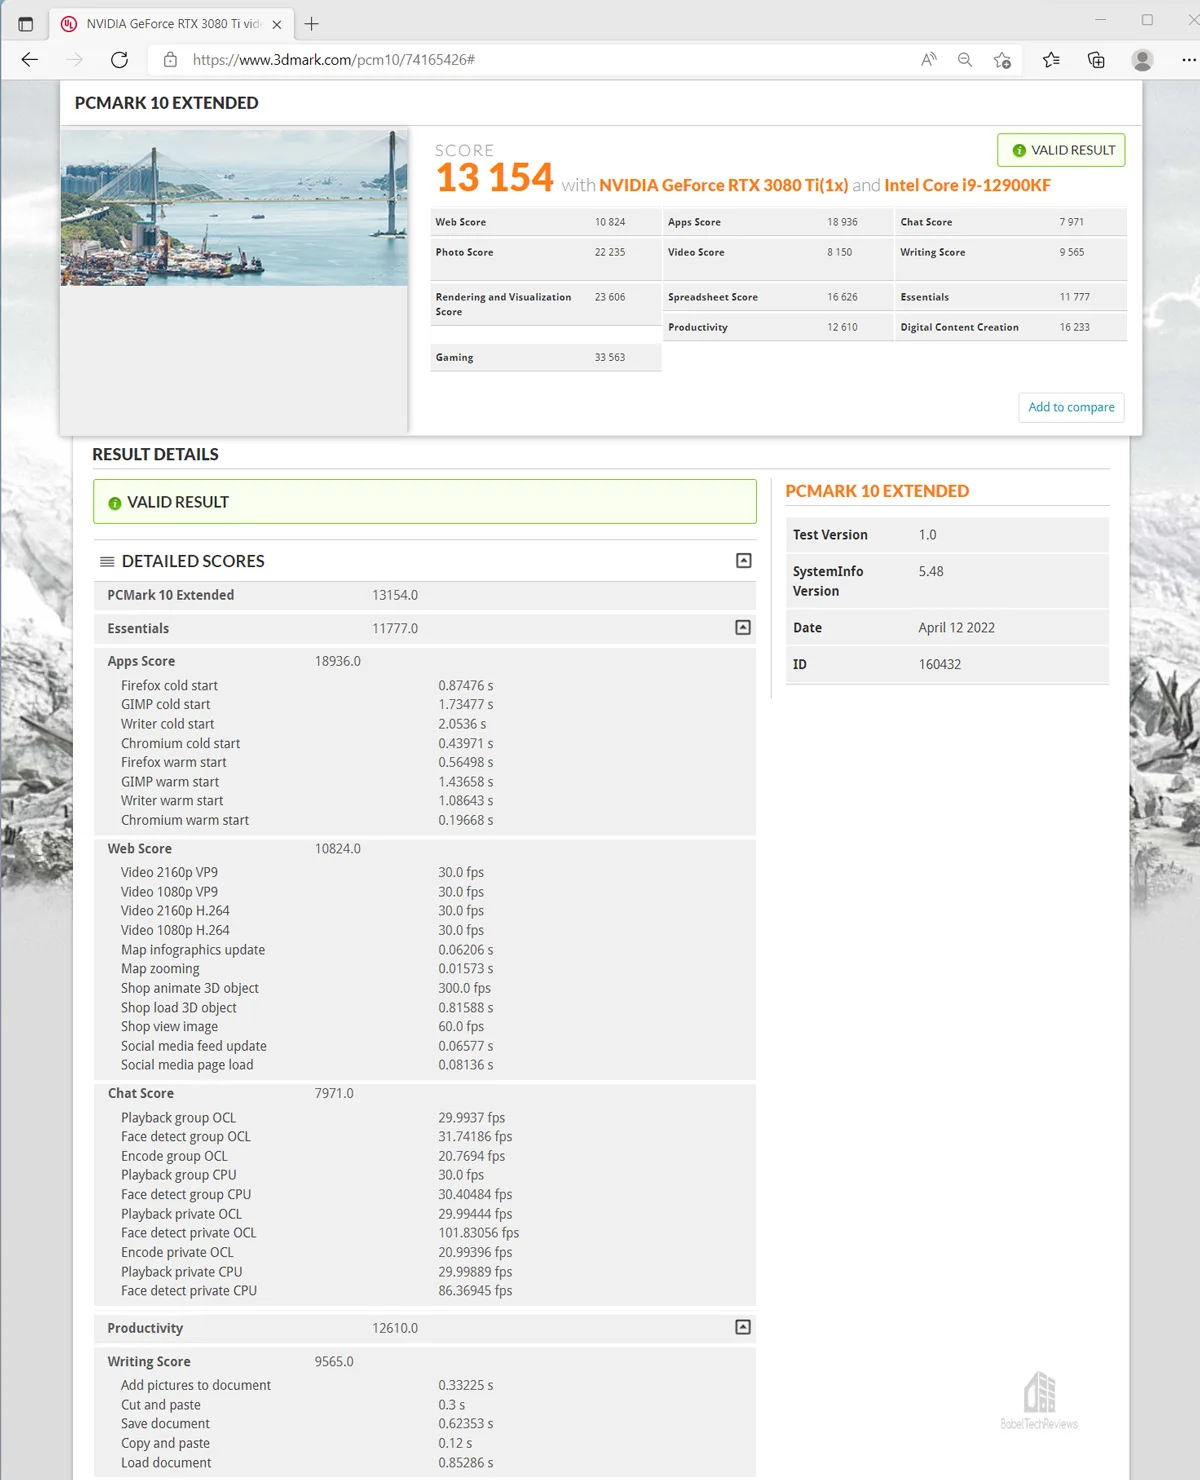Collapse the Essentials score group
The width and height of the screenshot is (1200, 1480).
743,628
